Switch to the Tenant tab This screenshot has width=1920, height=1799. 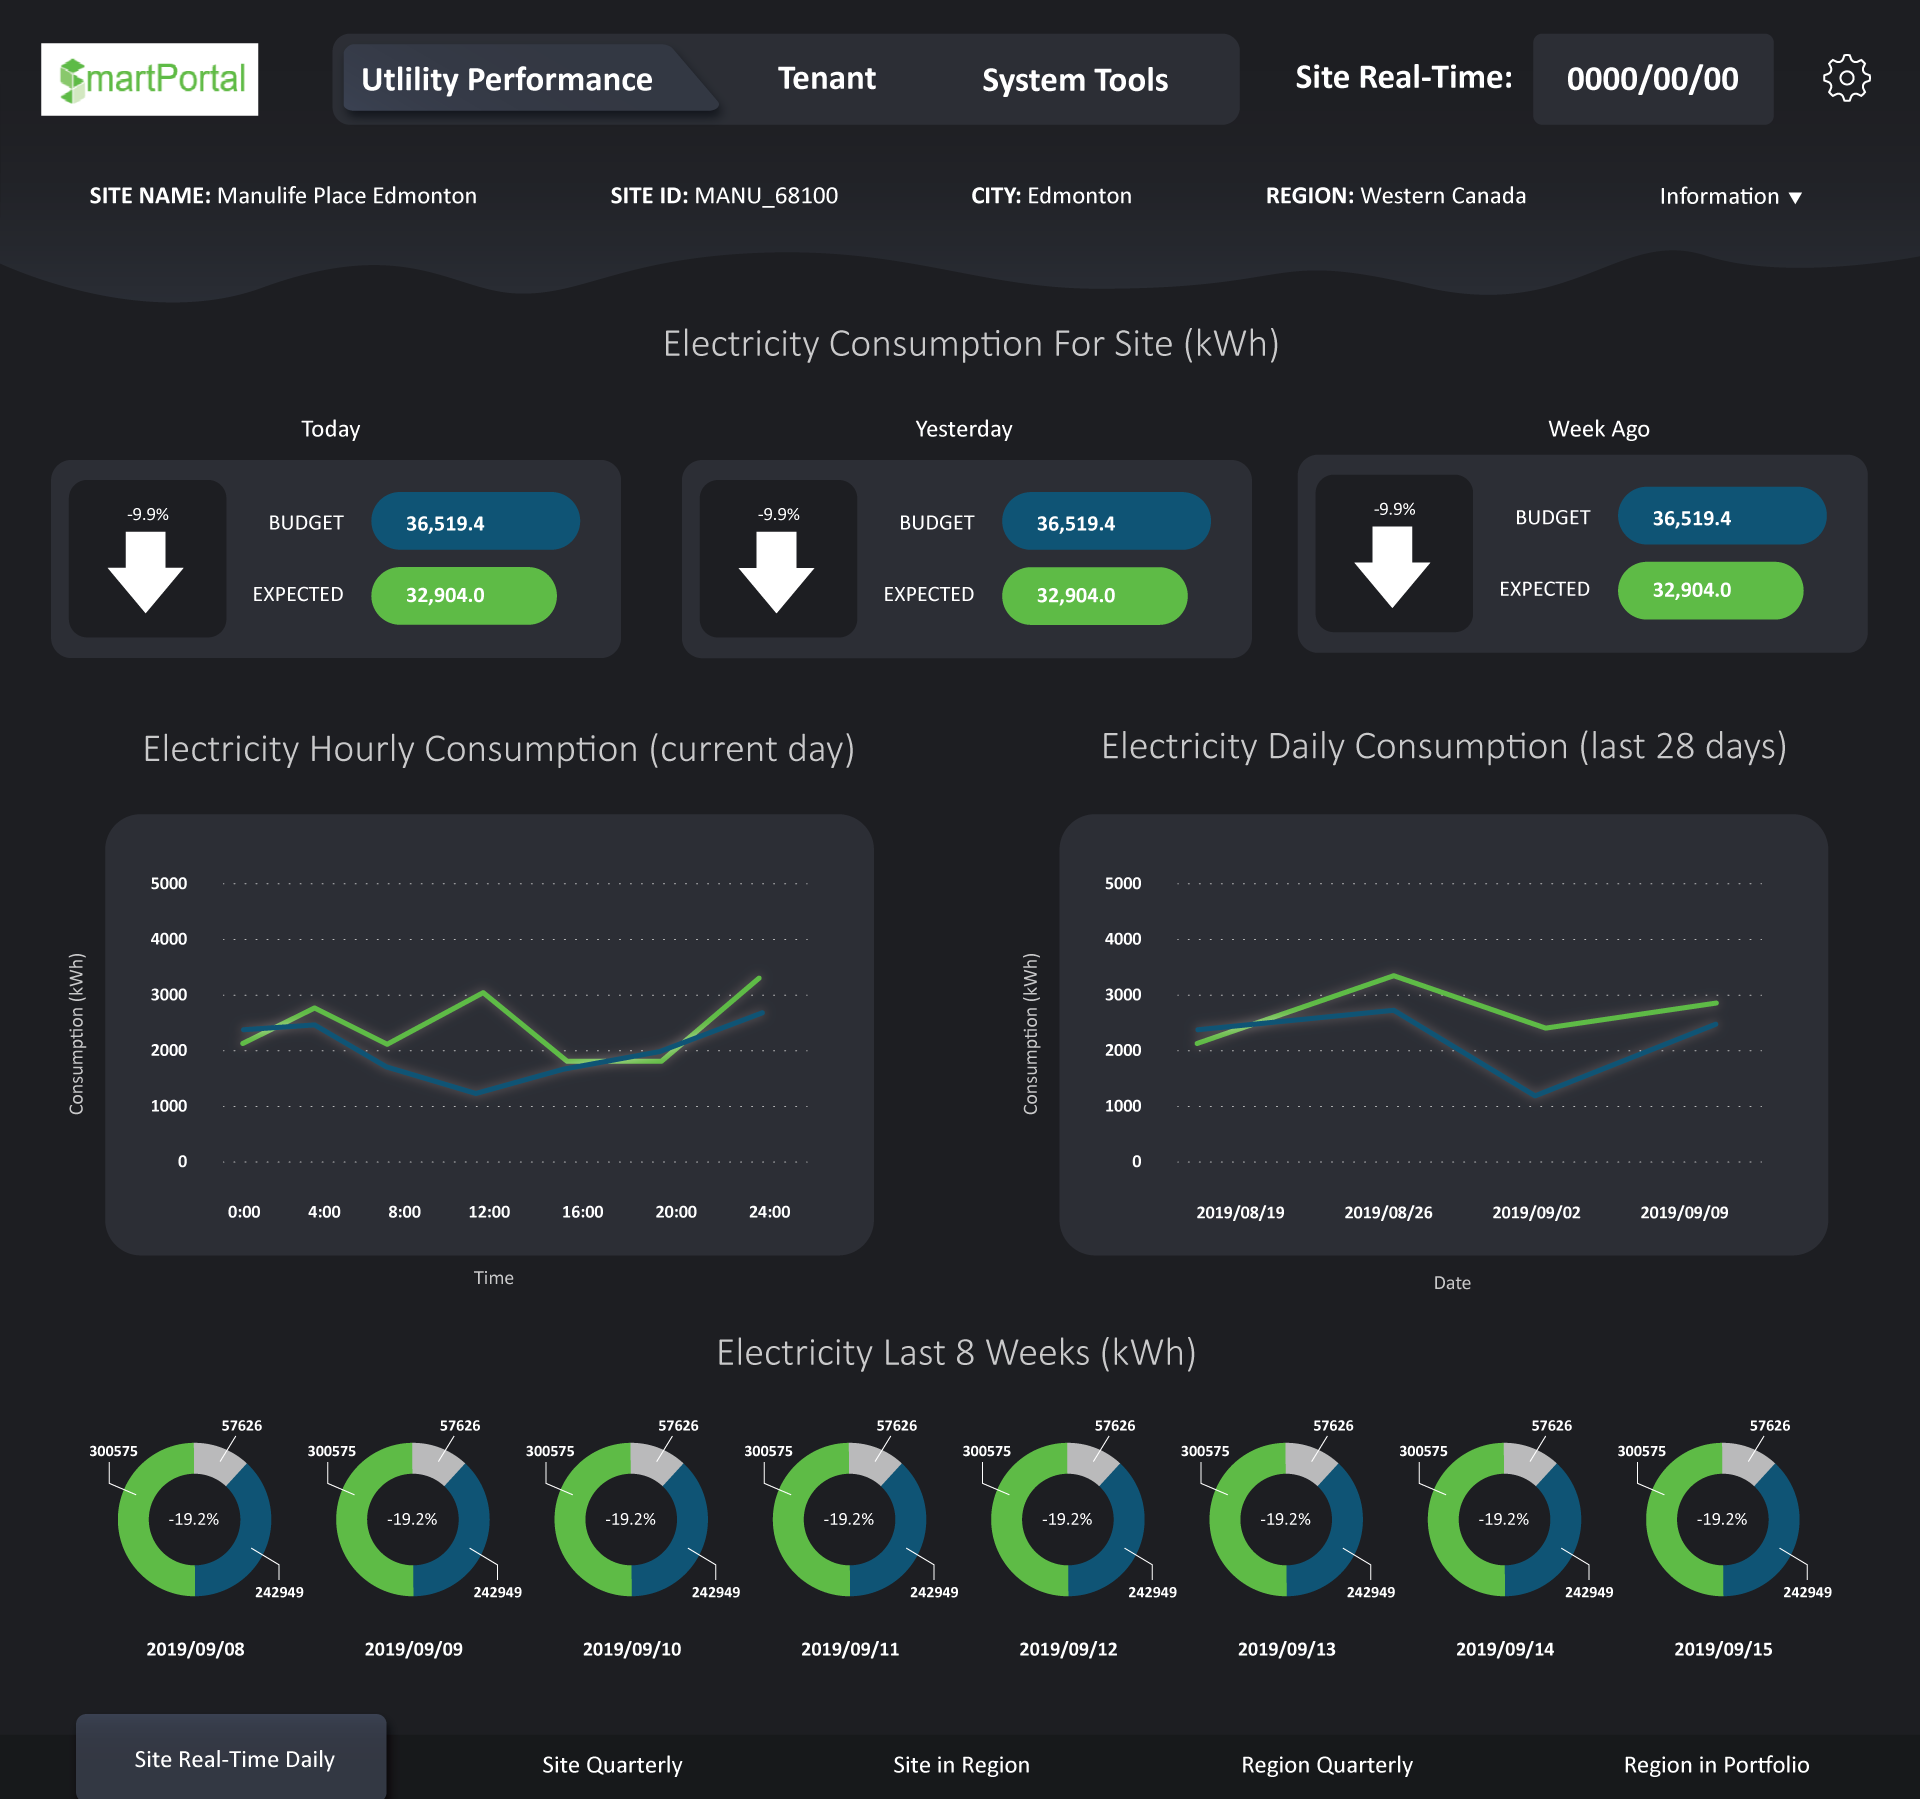pyautogui.click(x=826, y=79)
